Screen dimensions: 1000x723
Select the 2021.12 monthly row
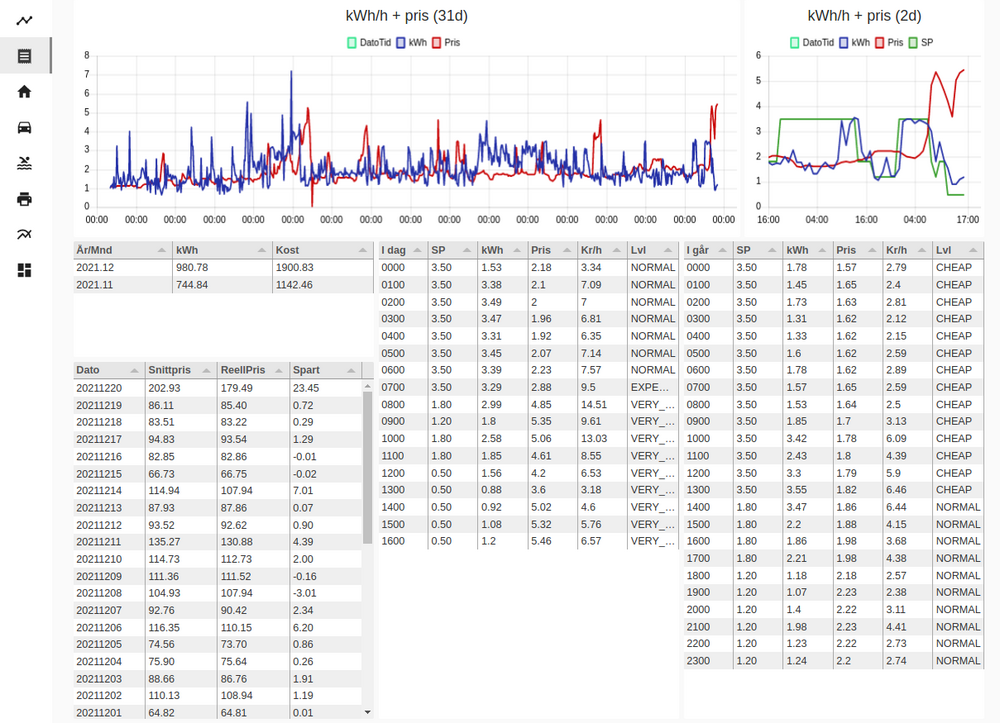point(222,267)
